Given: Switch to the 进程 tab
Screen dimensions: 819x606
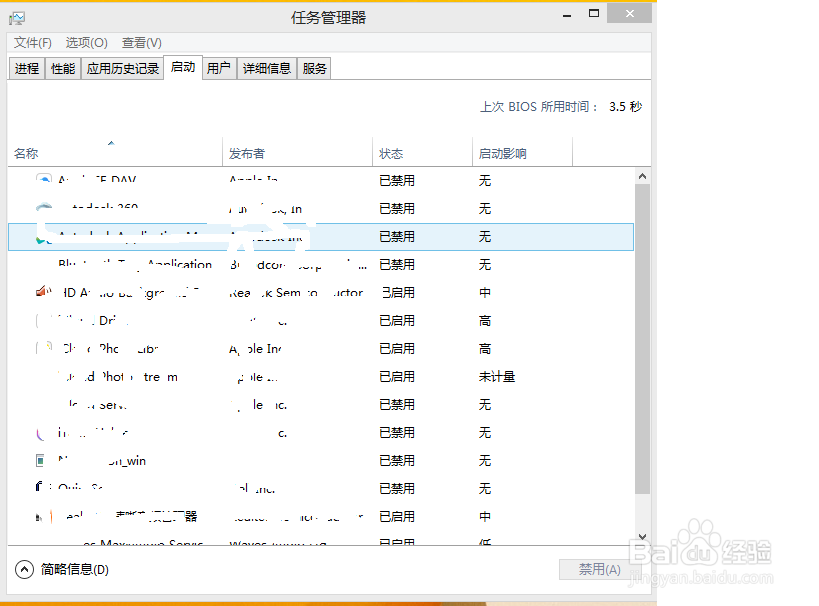Looking at the screenshot, I should tap(26, 67).
